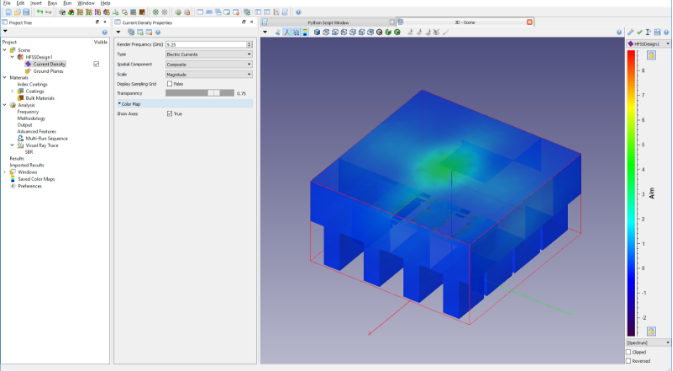Click the blue help icon in main toolbar
The width and height of the screenshot is (673, 371).
pyautogui.click(x=298, y=12)
